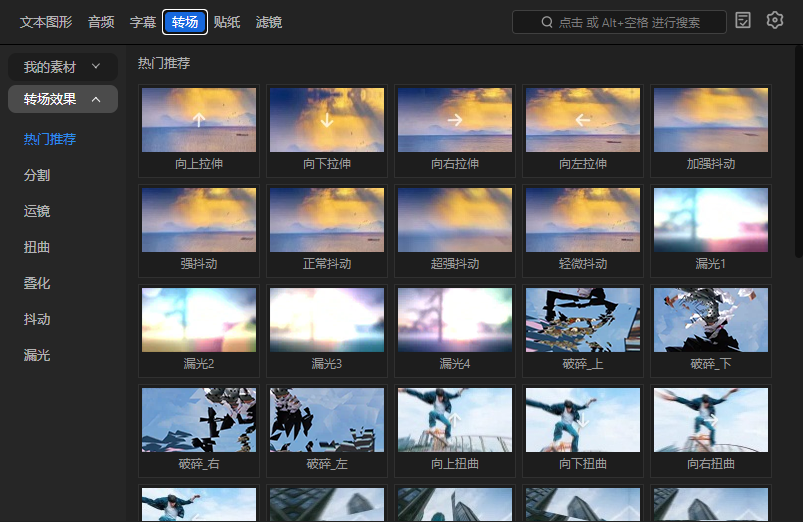Expand the 我的素材 dropdown
Screen dimensions: 803x522
63,67
